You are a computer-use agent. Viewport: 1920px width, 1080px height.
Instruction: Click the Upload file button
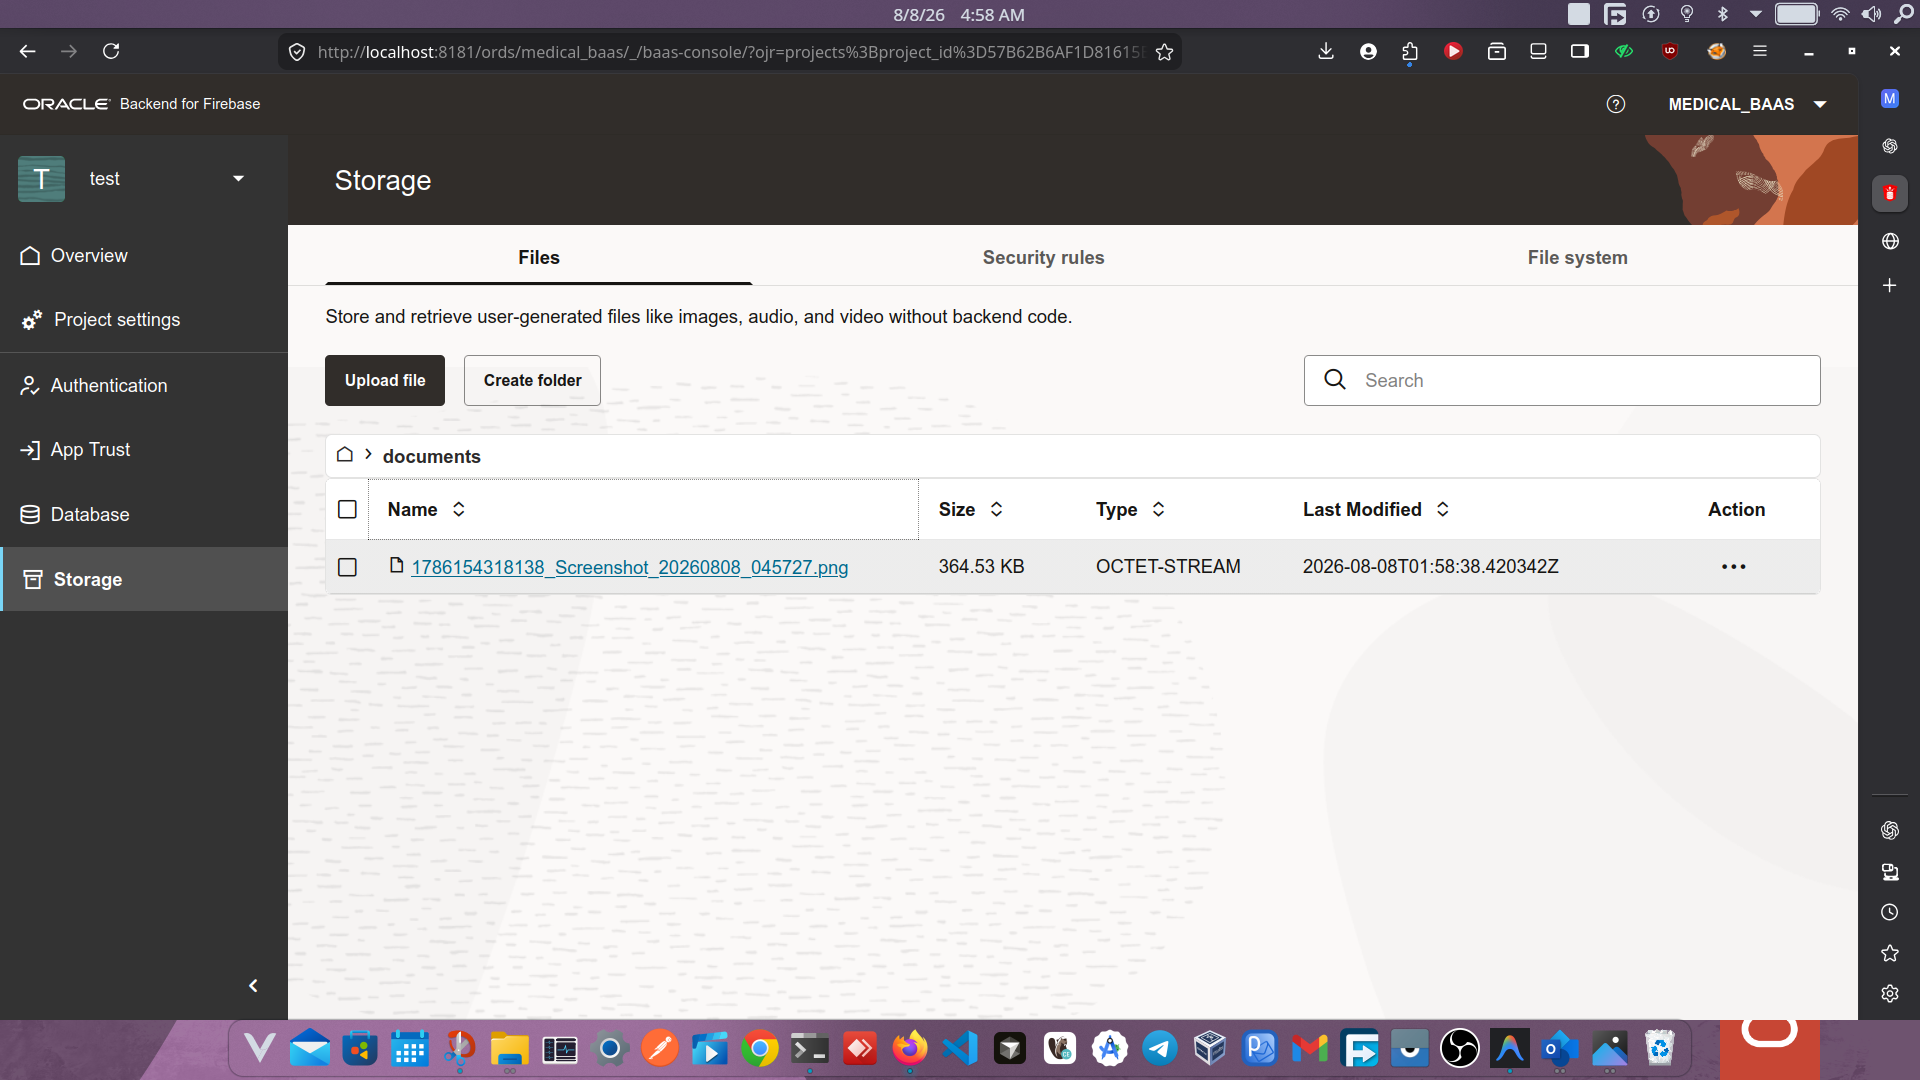[x=385, y=381]
